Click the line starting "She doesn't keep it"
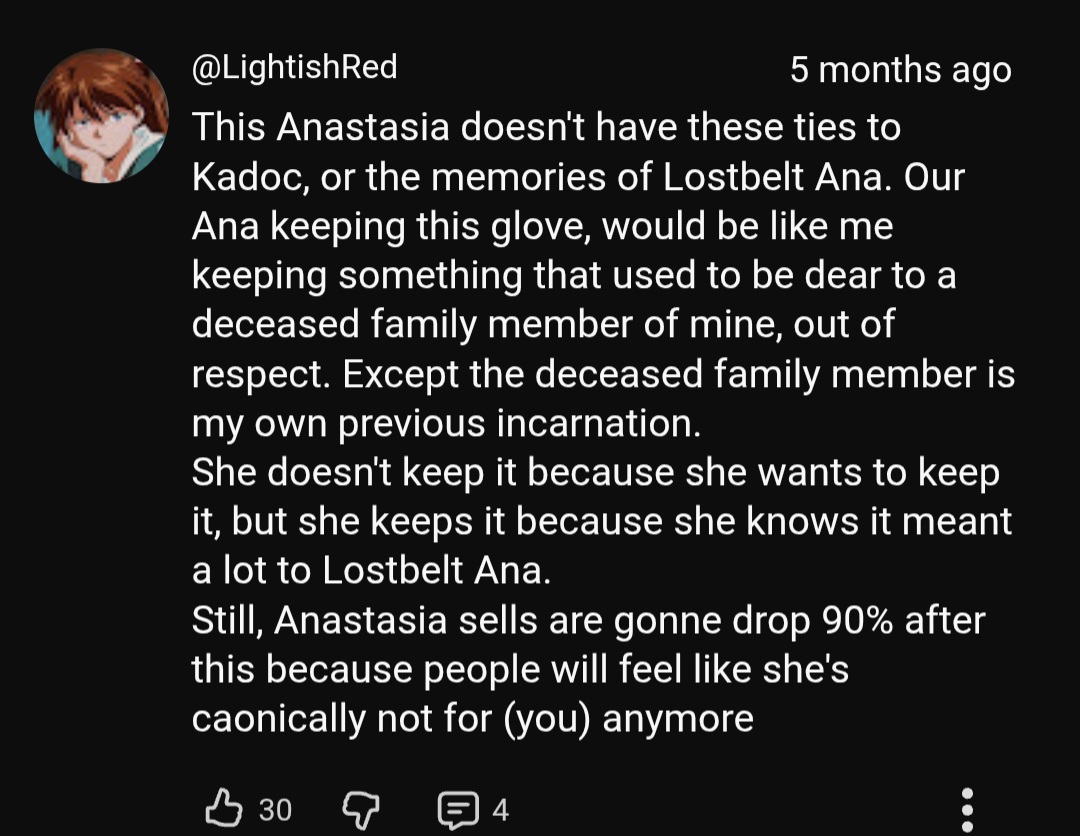The image size is (1080, 836). (x=595, y=472)
